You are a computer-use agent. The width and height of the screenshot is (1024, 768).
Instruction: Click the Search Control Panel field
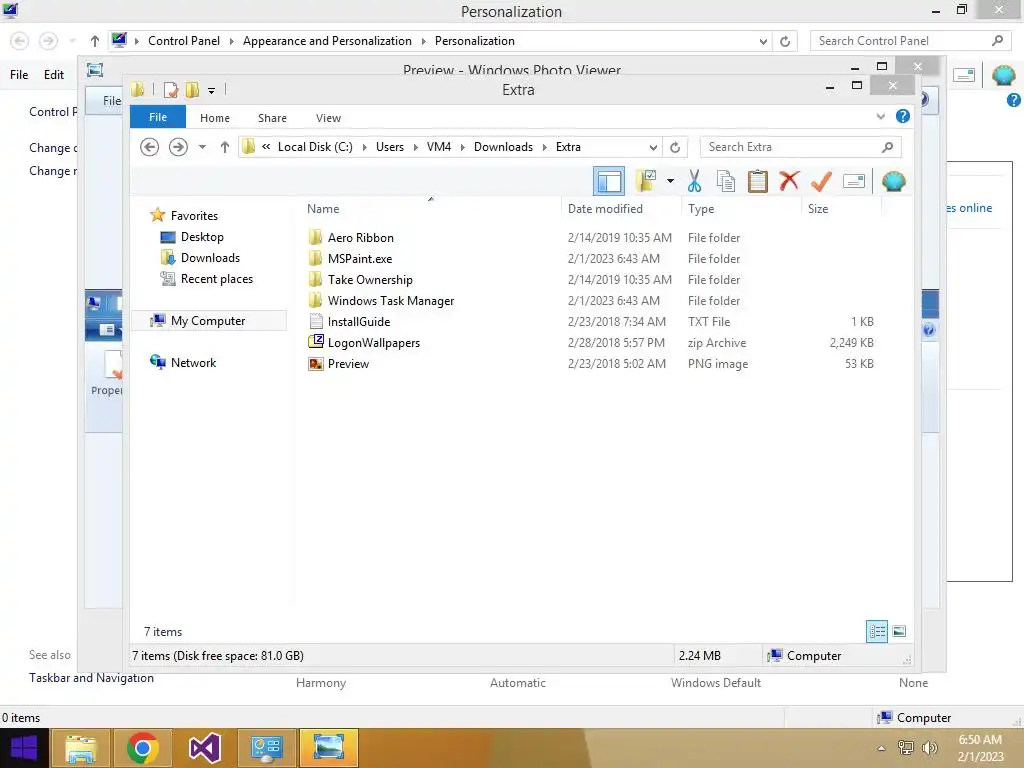pyautogui.click(x=909, y=40)
